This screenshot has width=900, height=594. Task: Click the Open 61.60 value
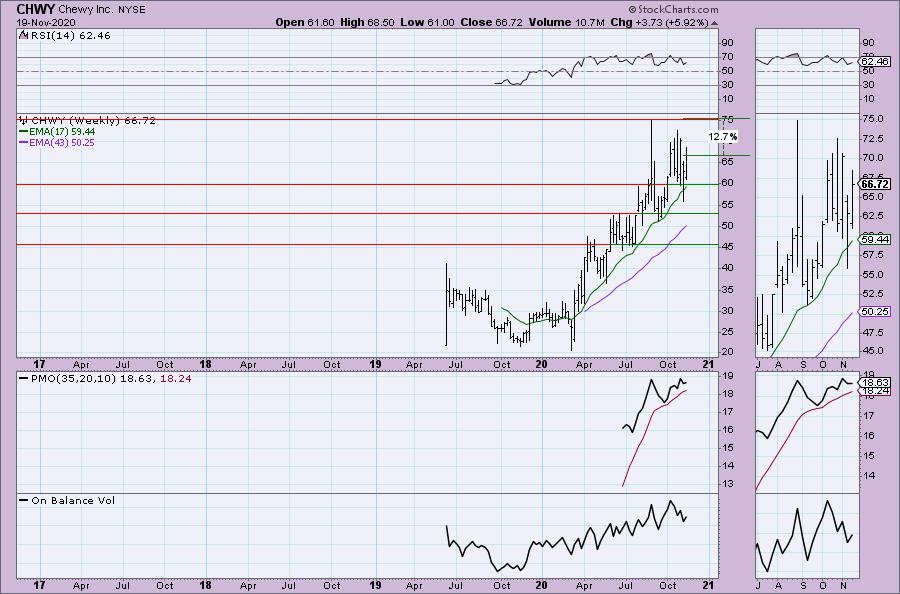pyautogui.click(x=305, y=22)
